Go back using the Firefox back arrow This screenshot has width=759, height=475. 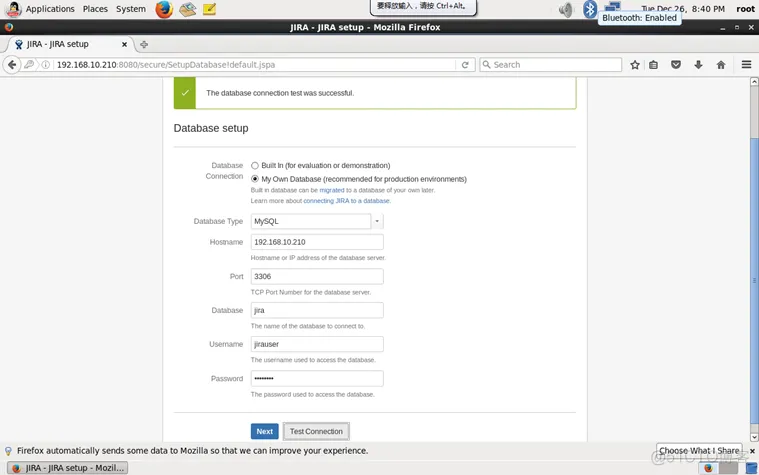[x=12, y=64]
